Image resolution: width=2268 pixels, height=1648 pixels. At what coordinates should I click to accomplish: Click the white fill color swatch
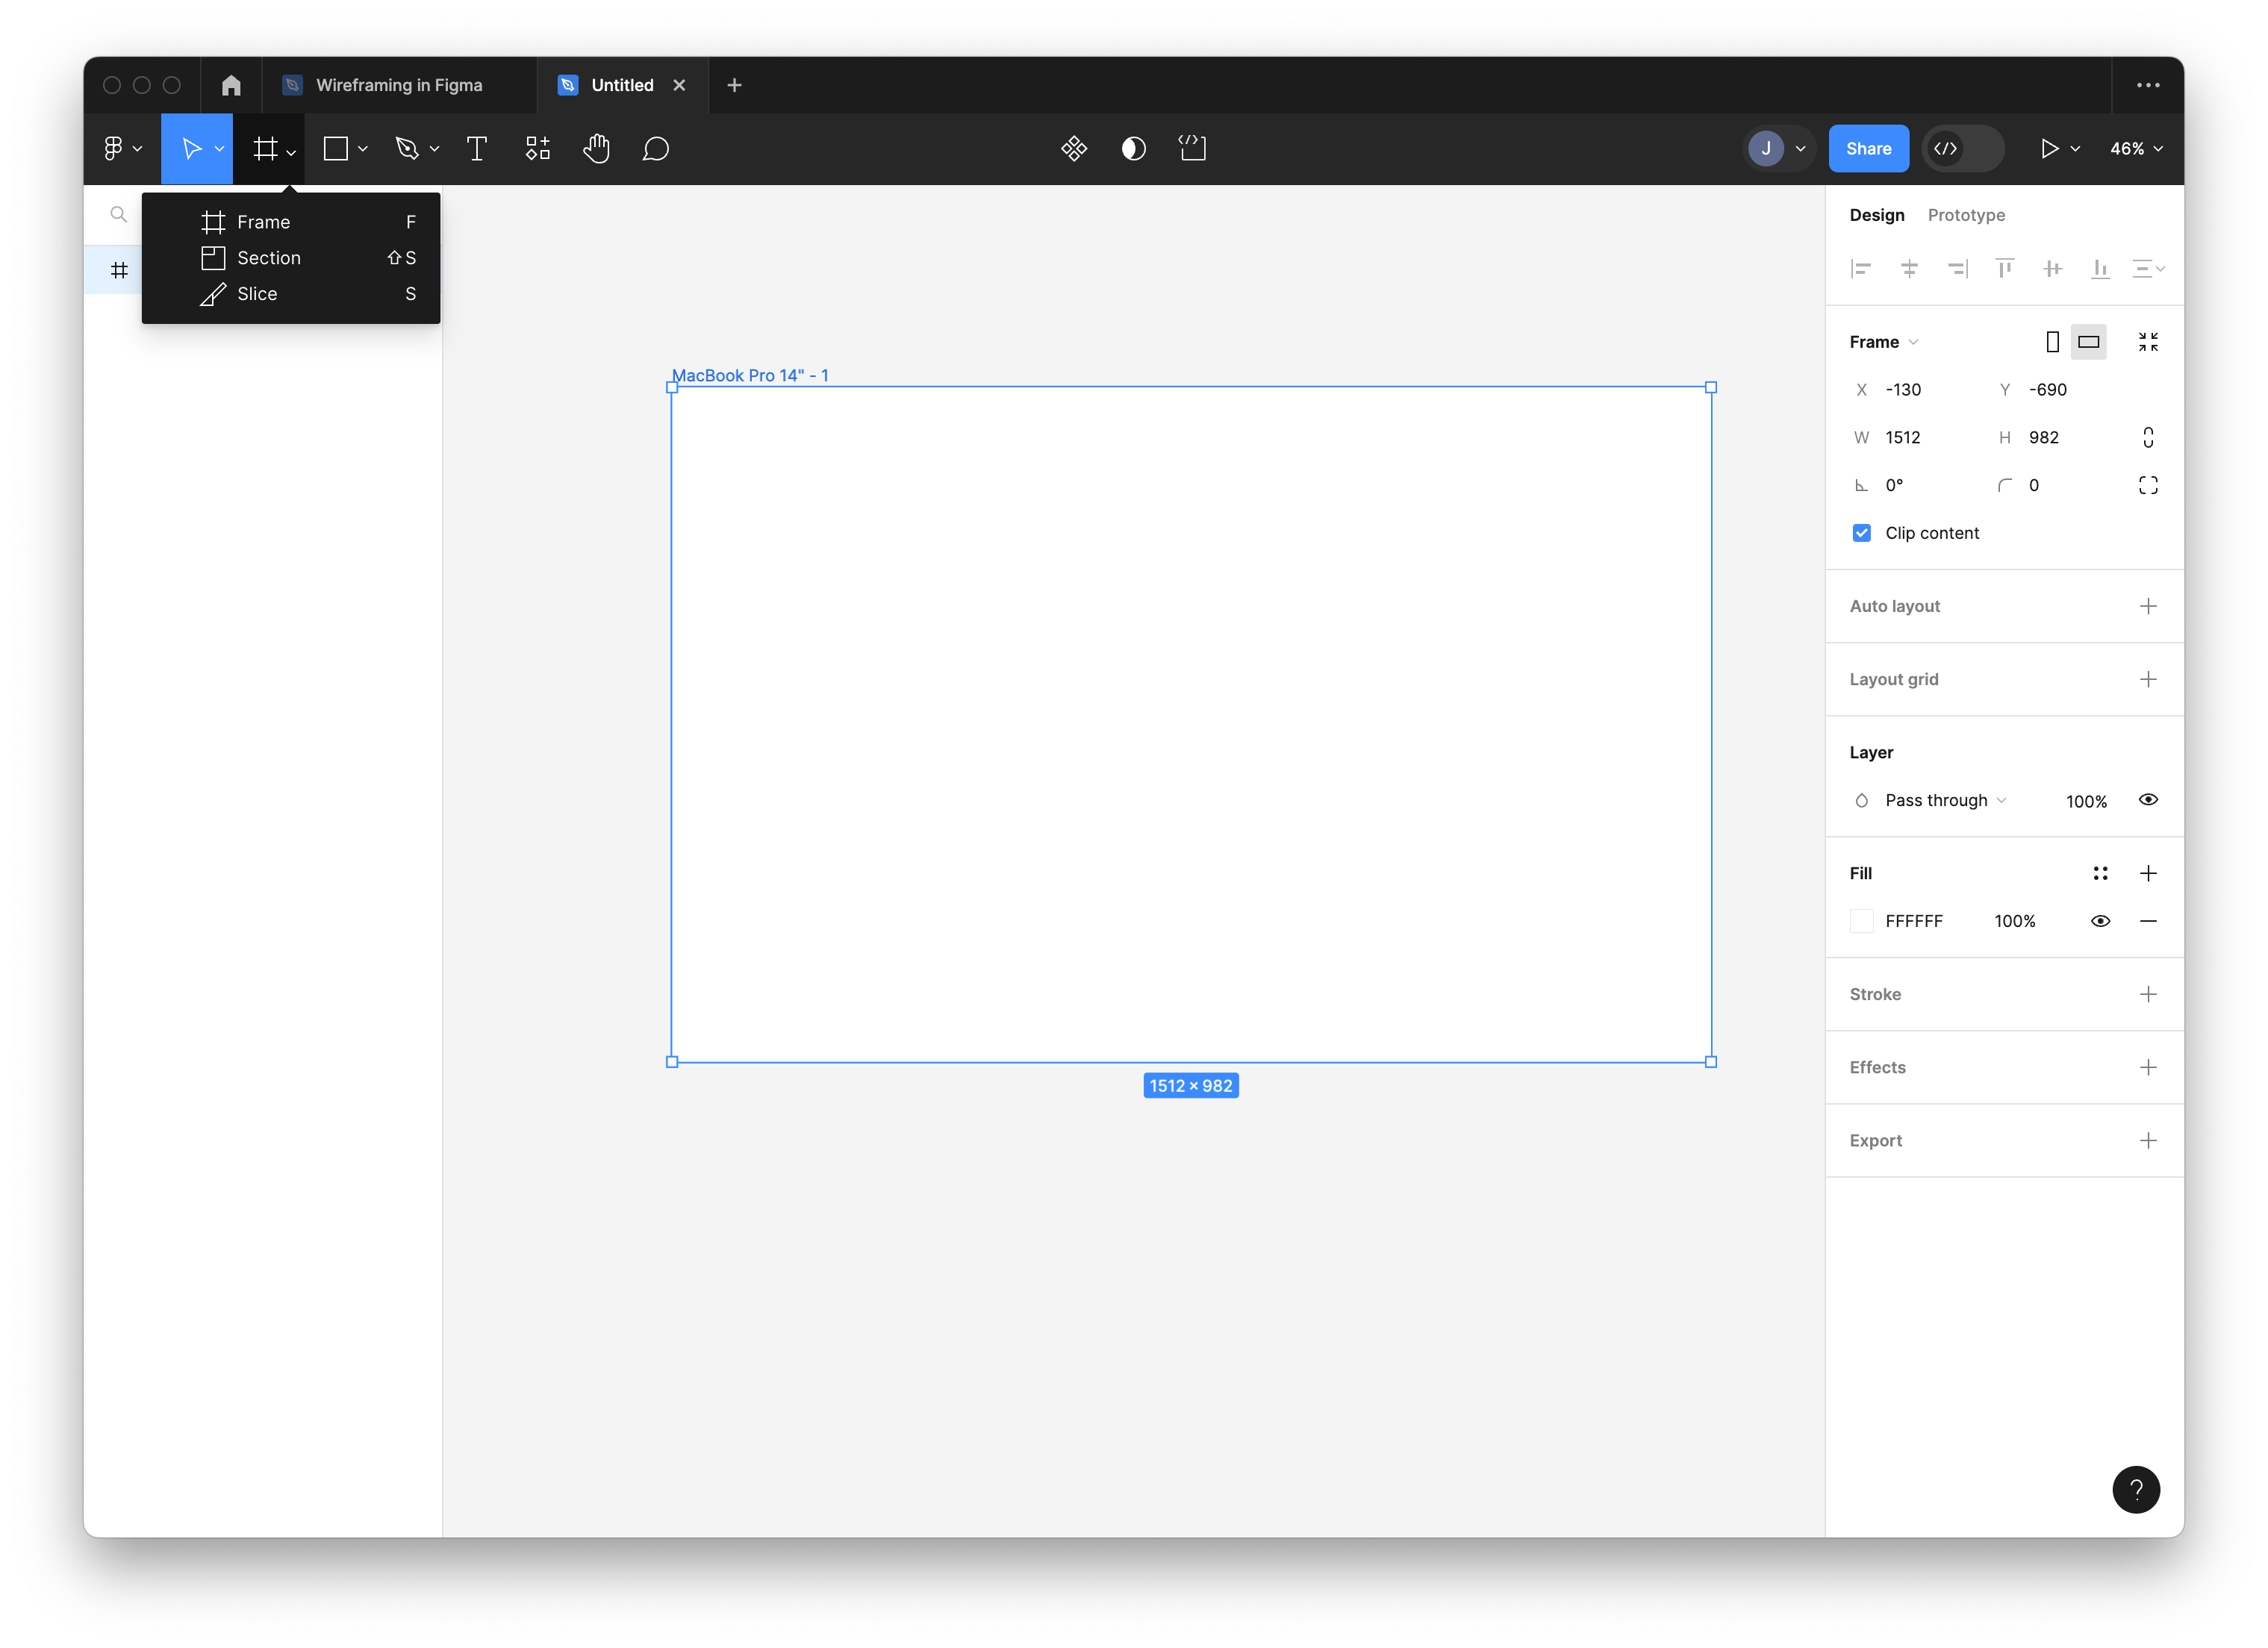[1861, 921]
